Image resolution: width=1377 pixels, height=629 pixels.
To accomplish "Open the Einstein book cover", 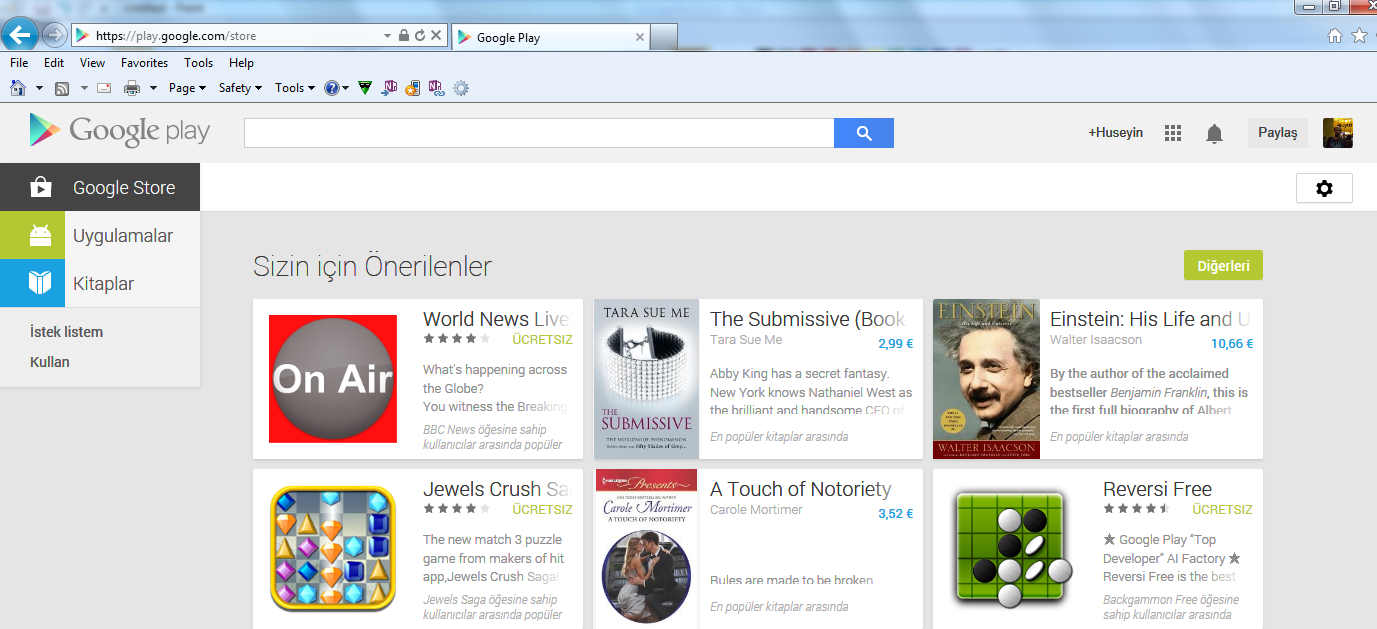I will (986, 379).
